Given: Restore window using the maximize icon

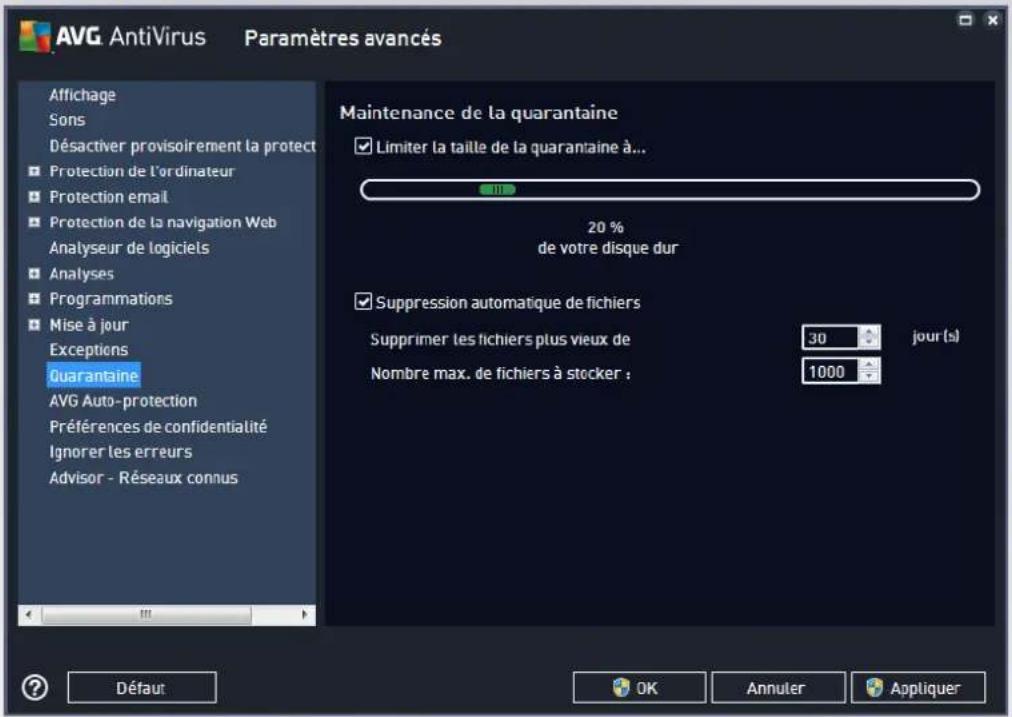Looking at the screenshot, I should pyautogui.click(x=966, y=20).
